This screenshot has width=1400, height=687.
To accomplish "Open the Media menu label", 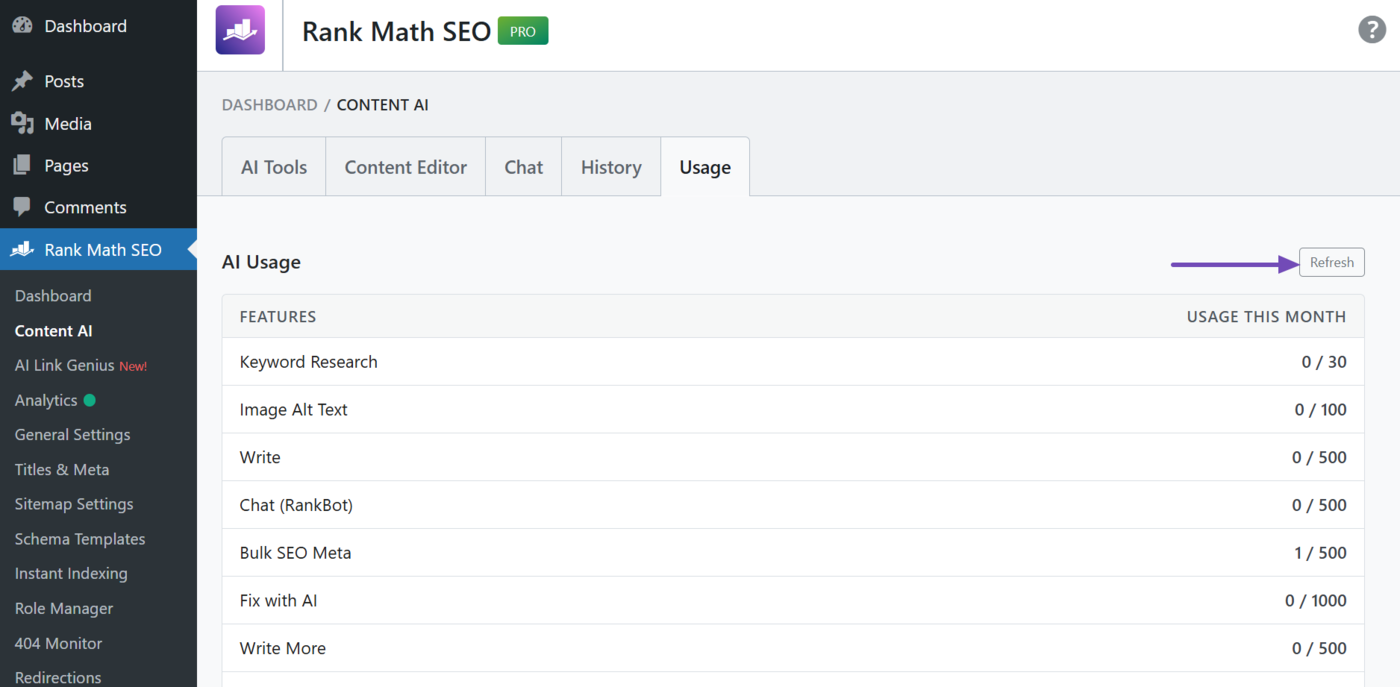I will pos(68,124).
